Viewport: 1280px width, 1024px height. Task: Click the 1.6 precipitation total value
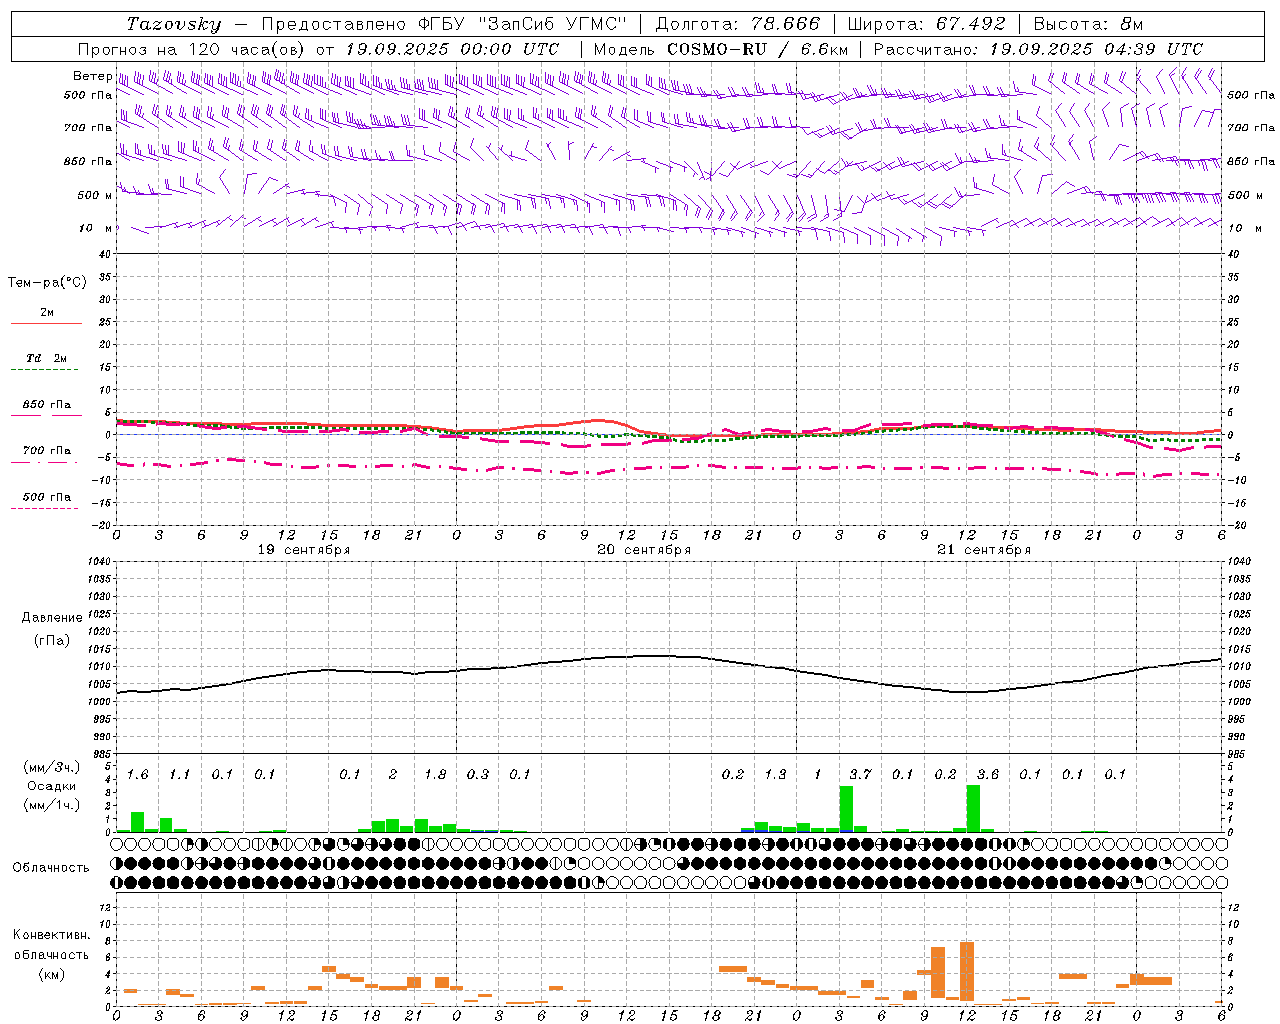coord(138,775)
